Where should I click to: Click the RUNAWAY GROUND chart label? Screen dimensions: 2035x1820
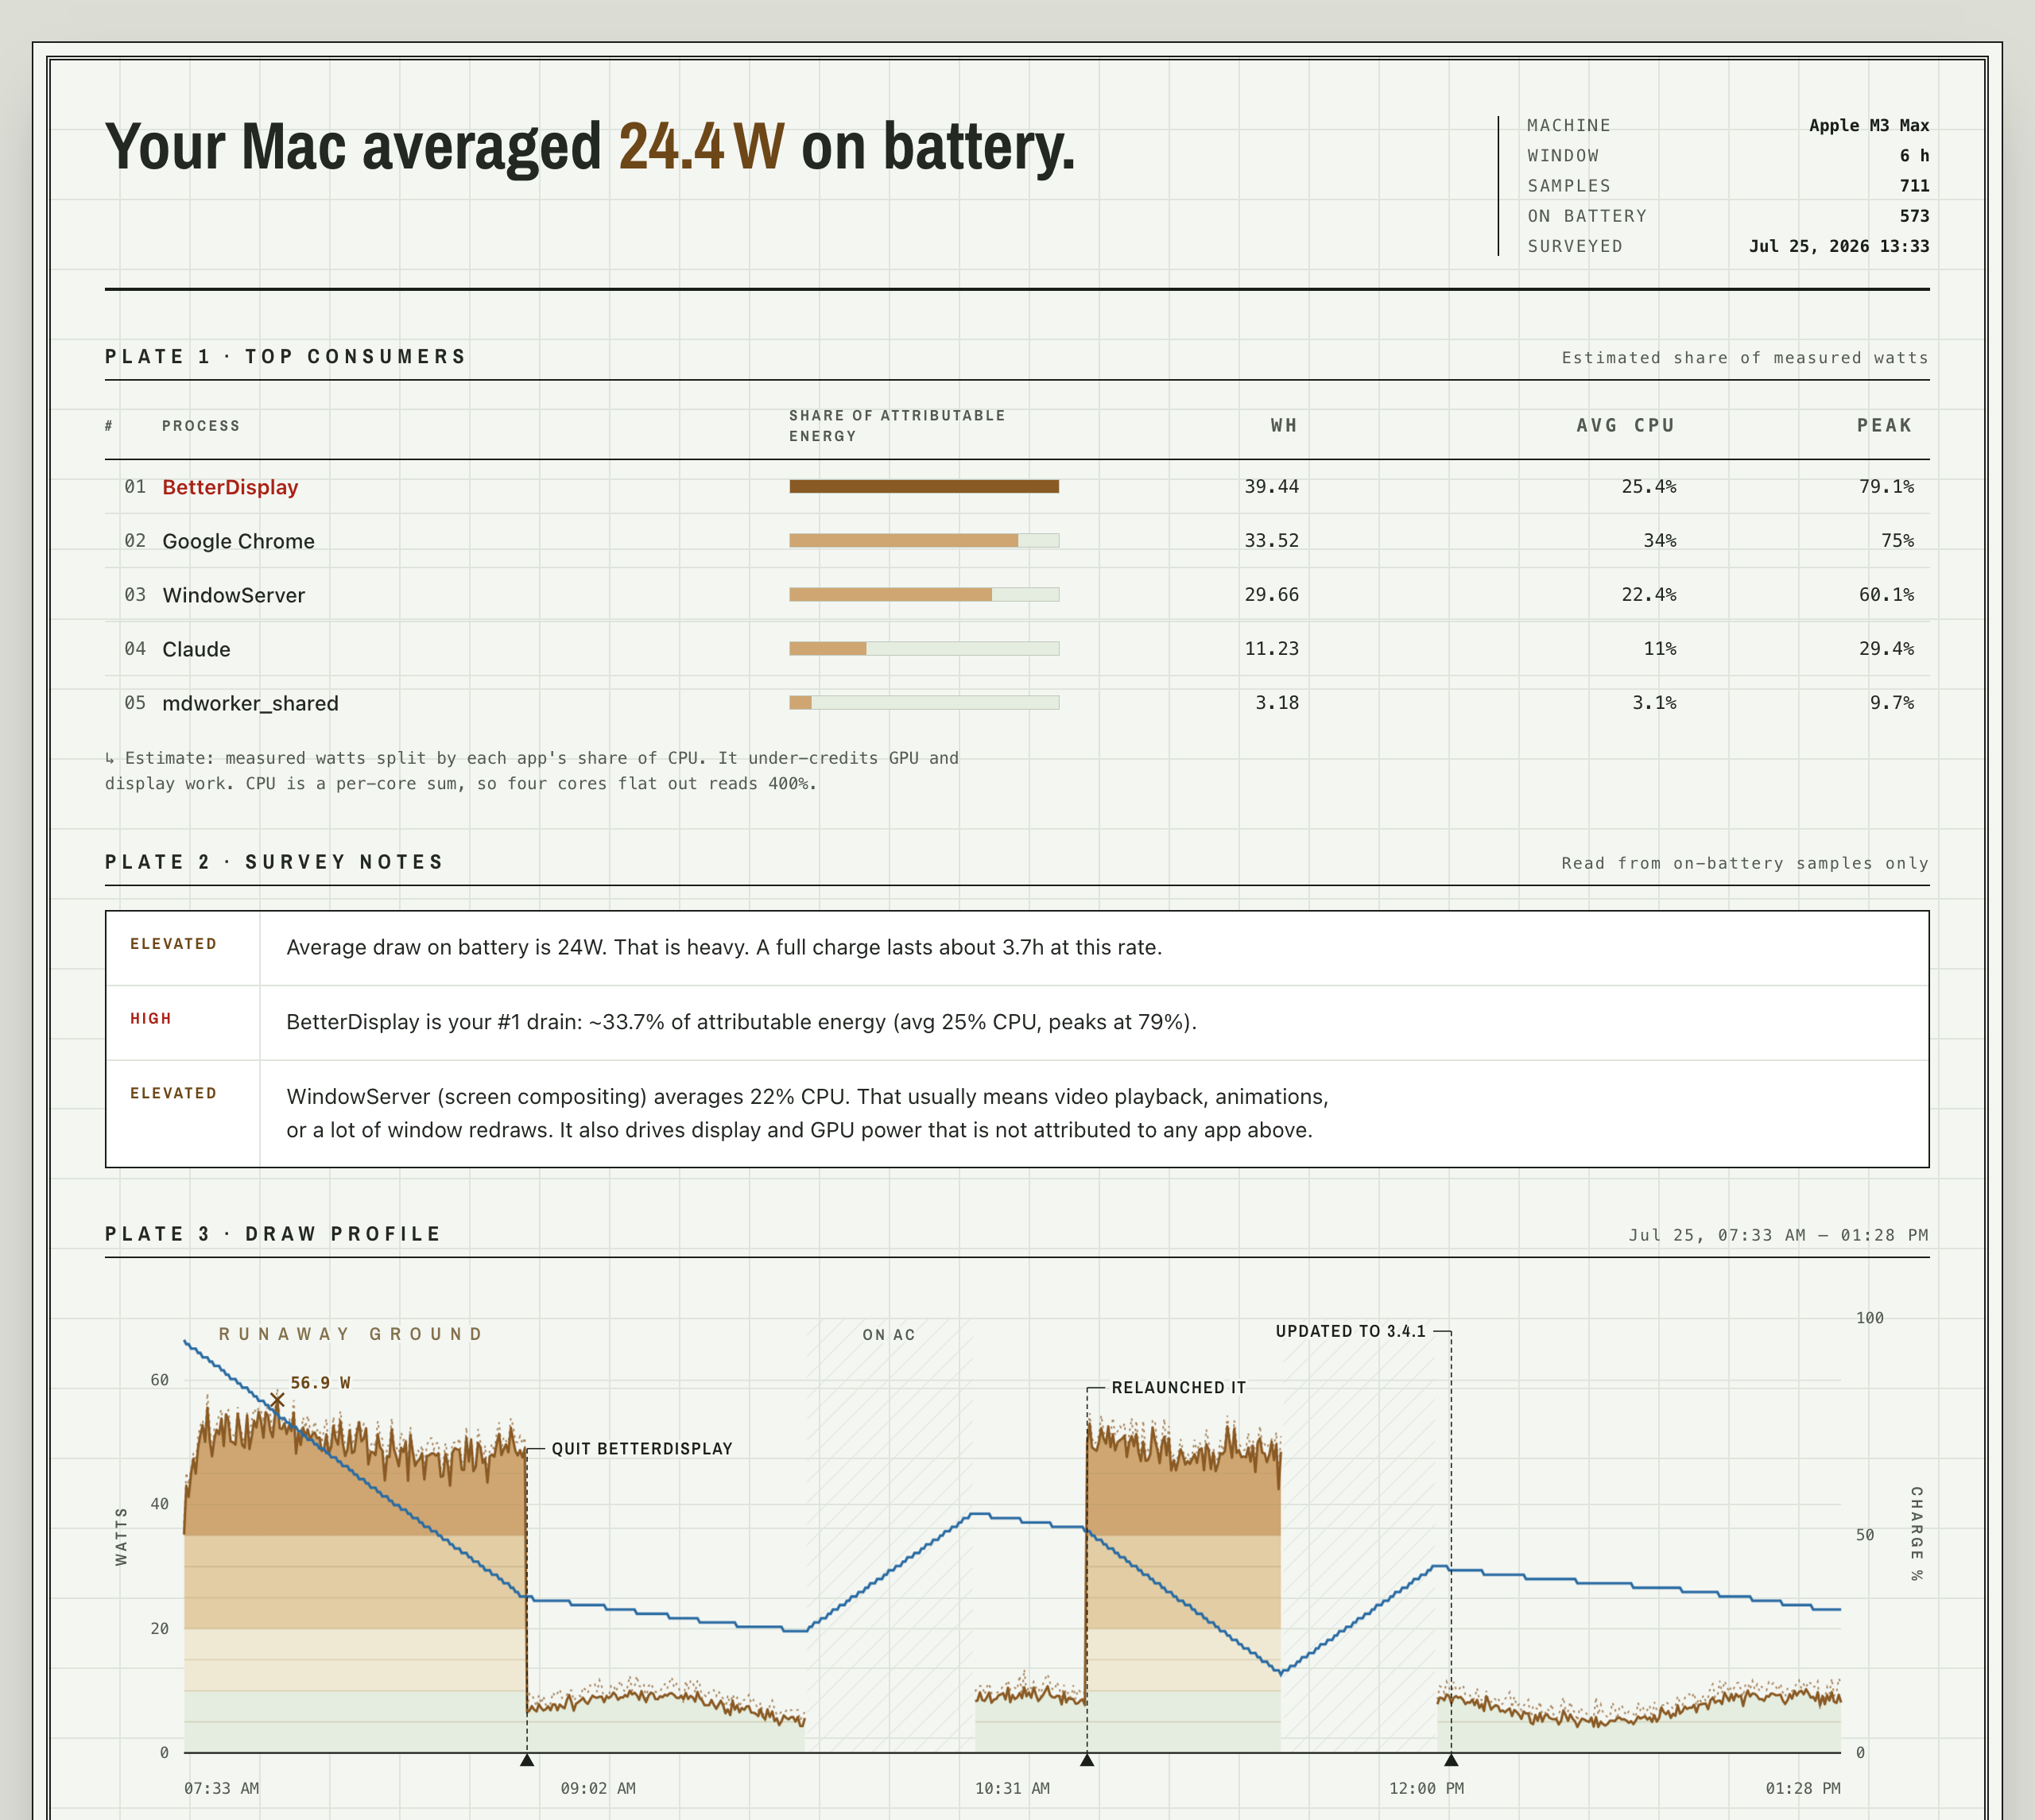pos(351,1334)
